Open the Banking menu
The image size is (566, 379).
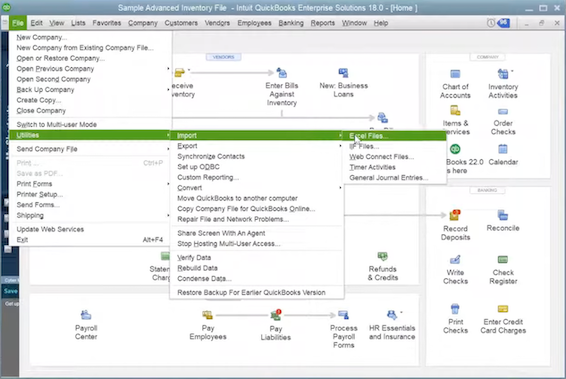pos(291,23)
